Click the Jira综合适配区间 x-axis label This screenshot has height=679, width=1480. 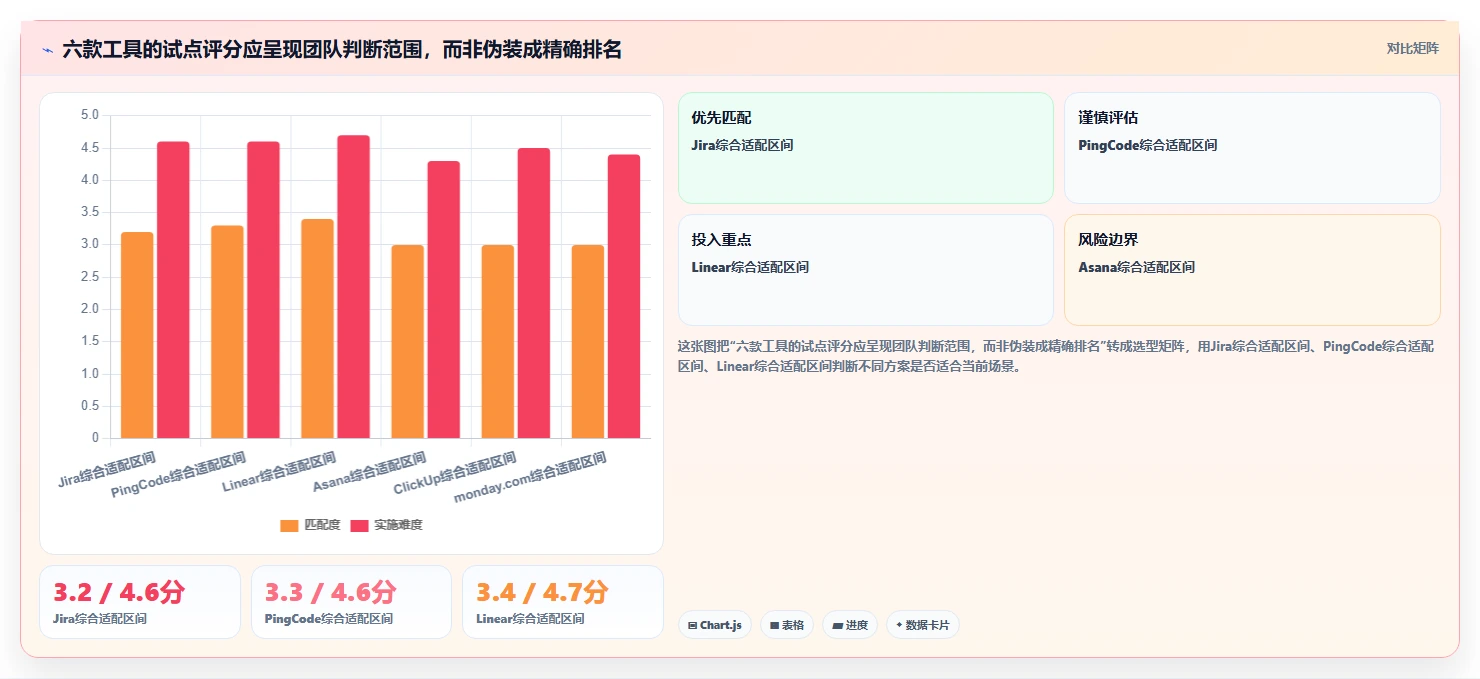pyautogui.click(x=106, y=469)
